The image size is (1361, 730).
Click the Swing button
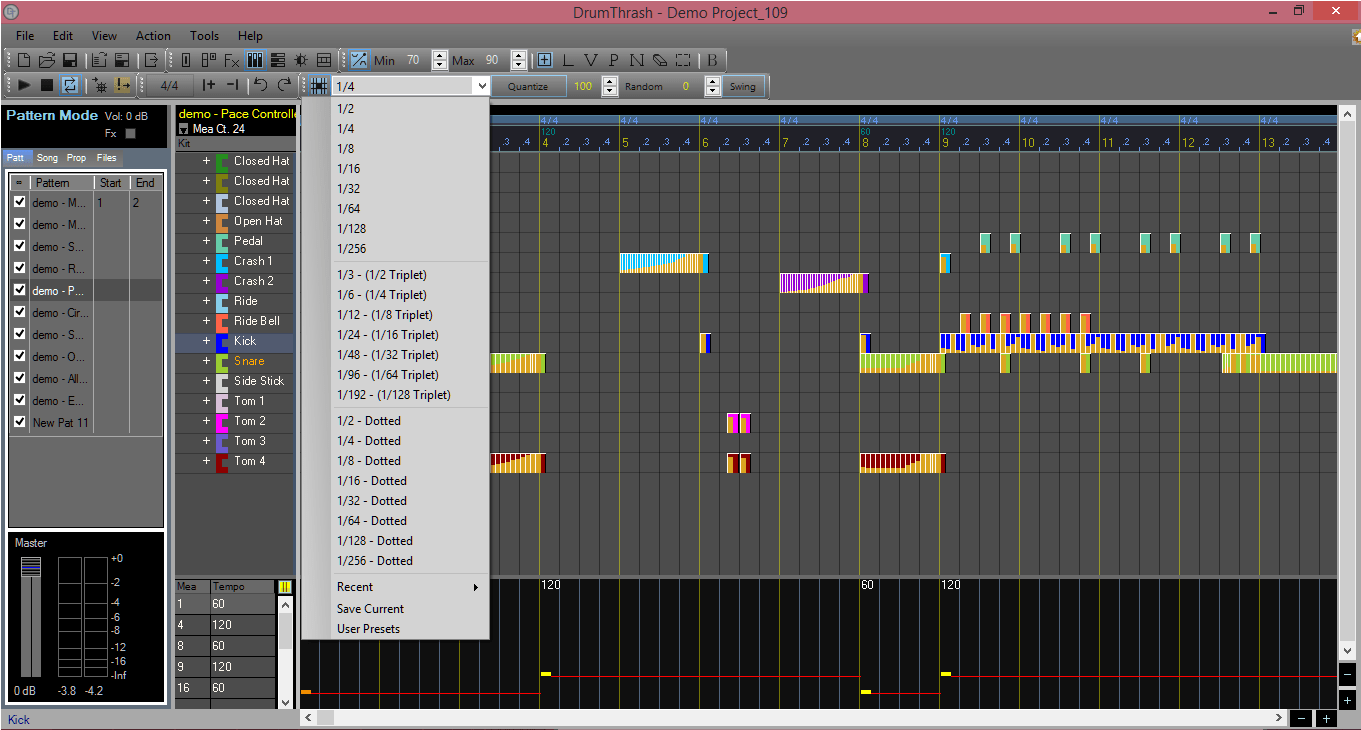743,86
